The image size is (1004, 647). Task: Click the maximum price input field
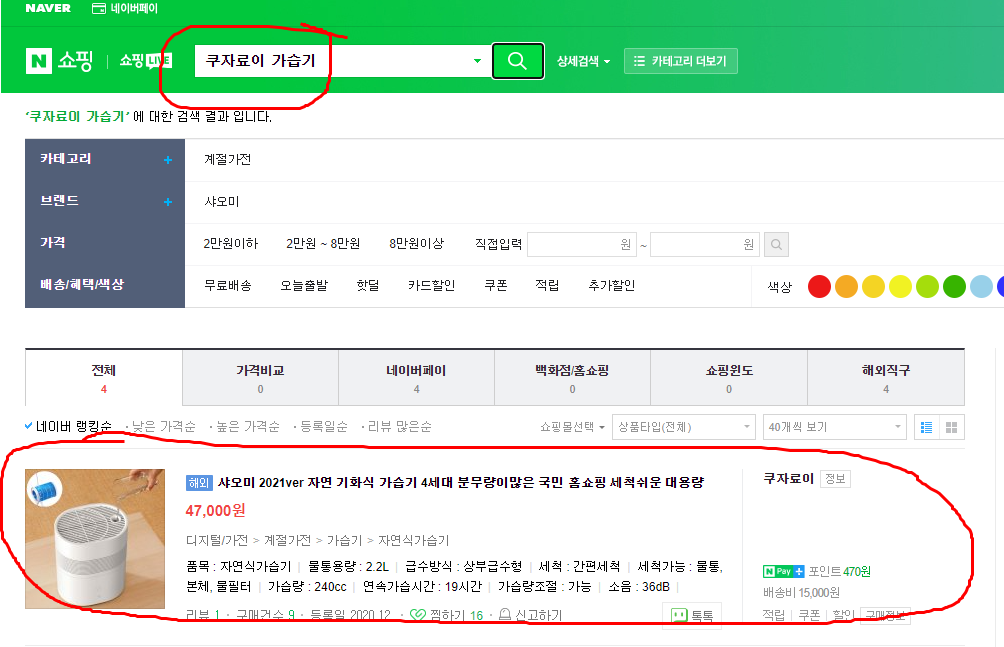704,244
